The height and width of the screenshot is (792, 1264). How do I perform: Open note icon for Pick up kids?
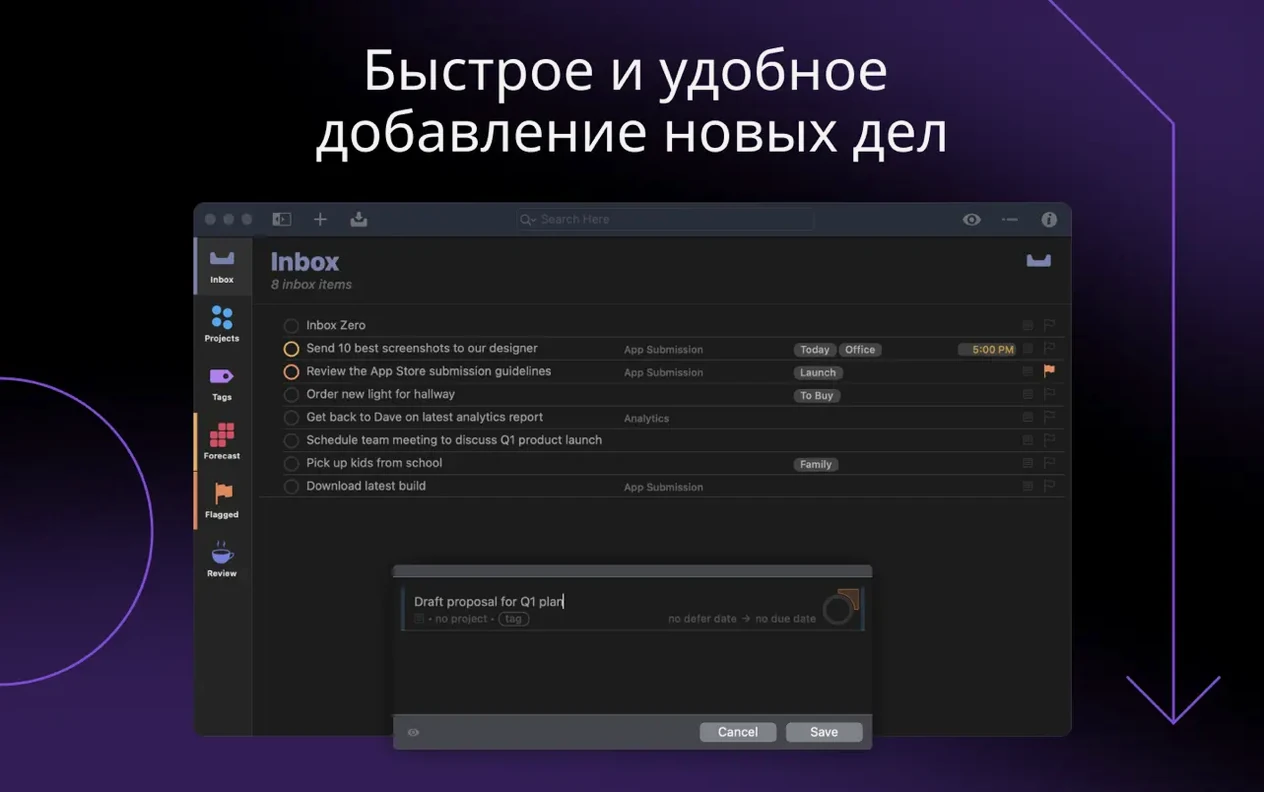click(1027, 463)
